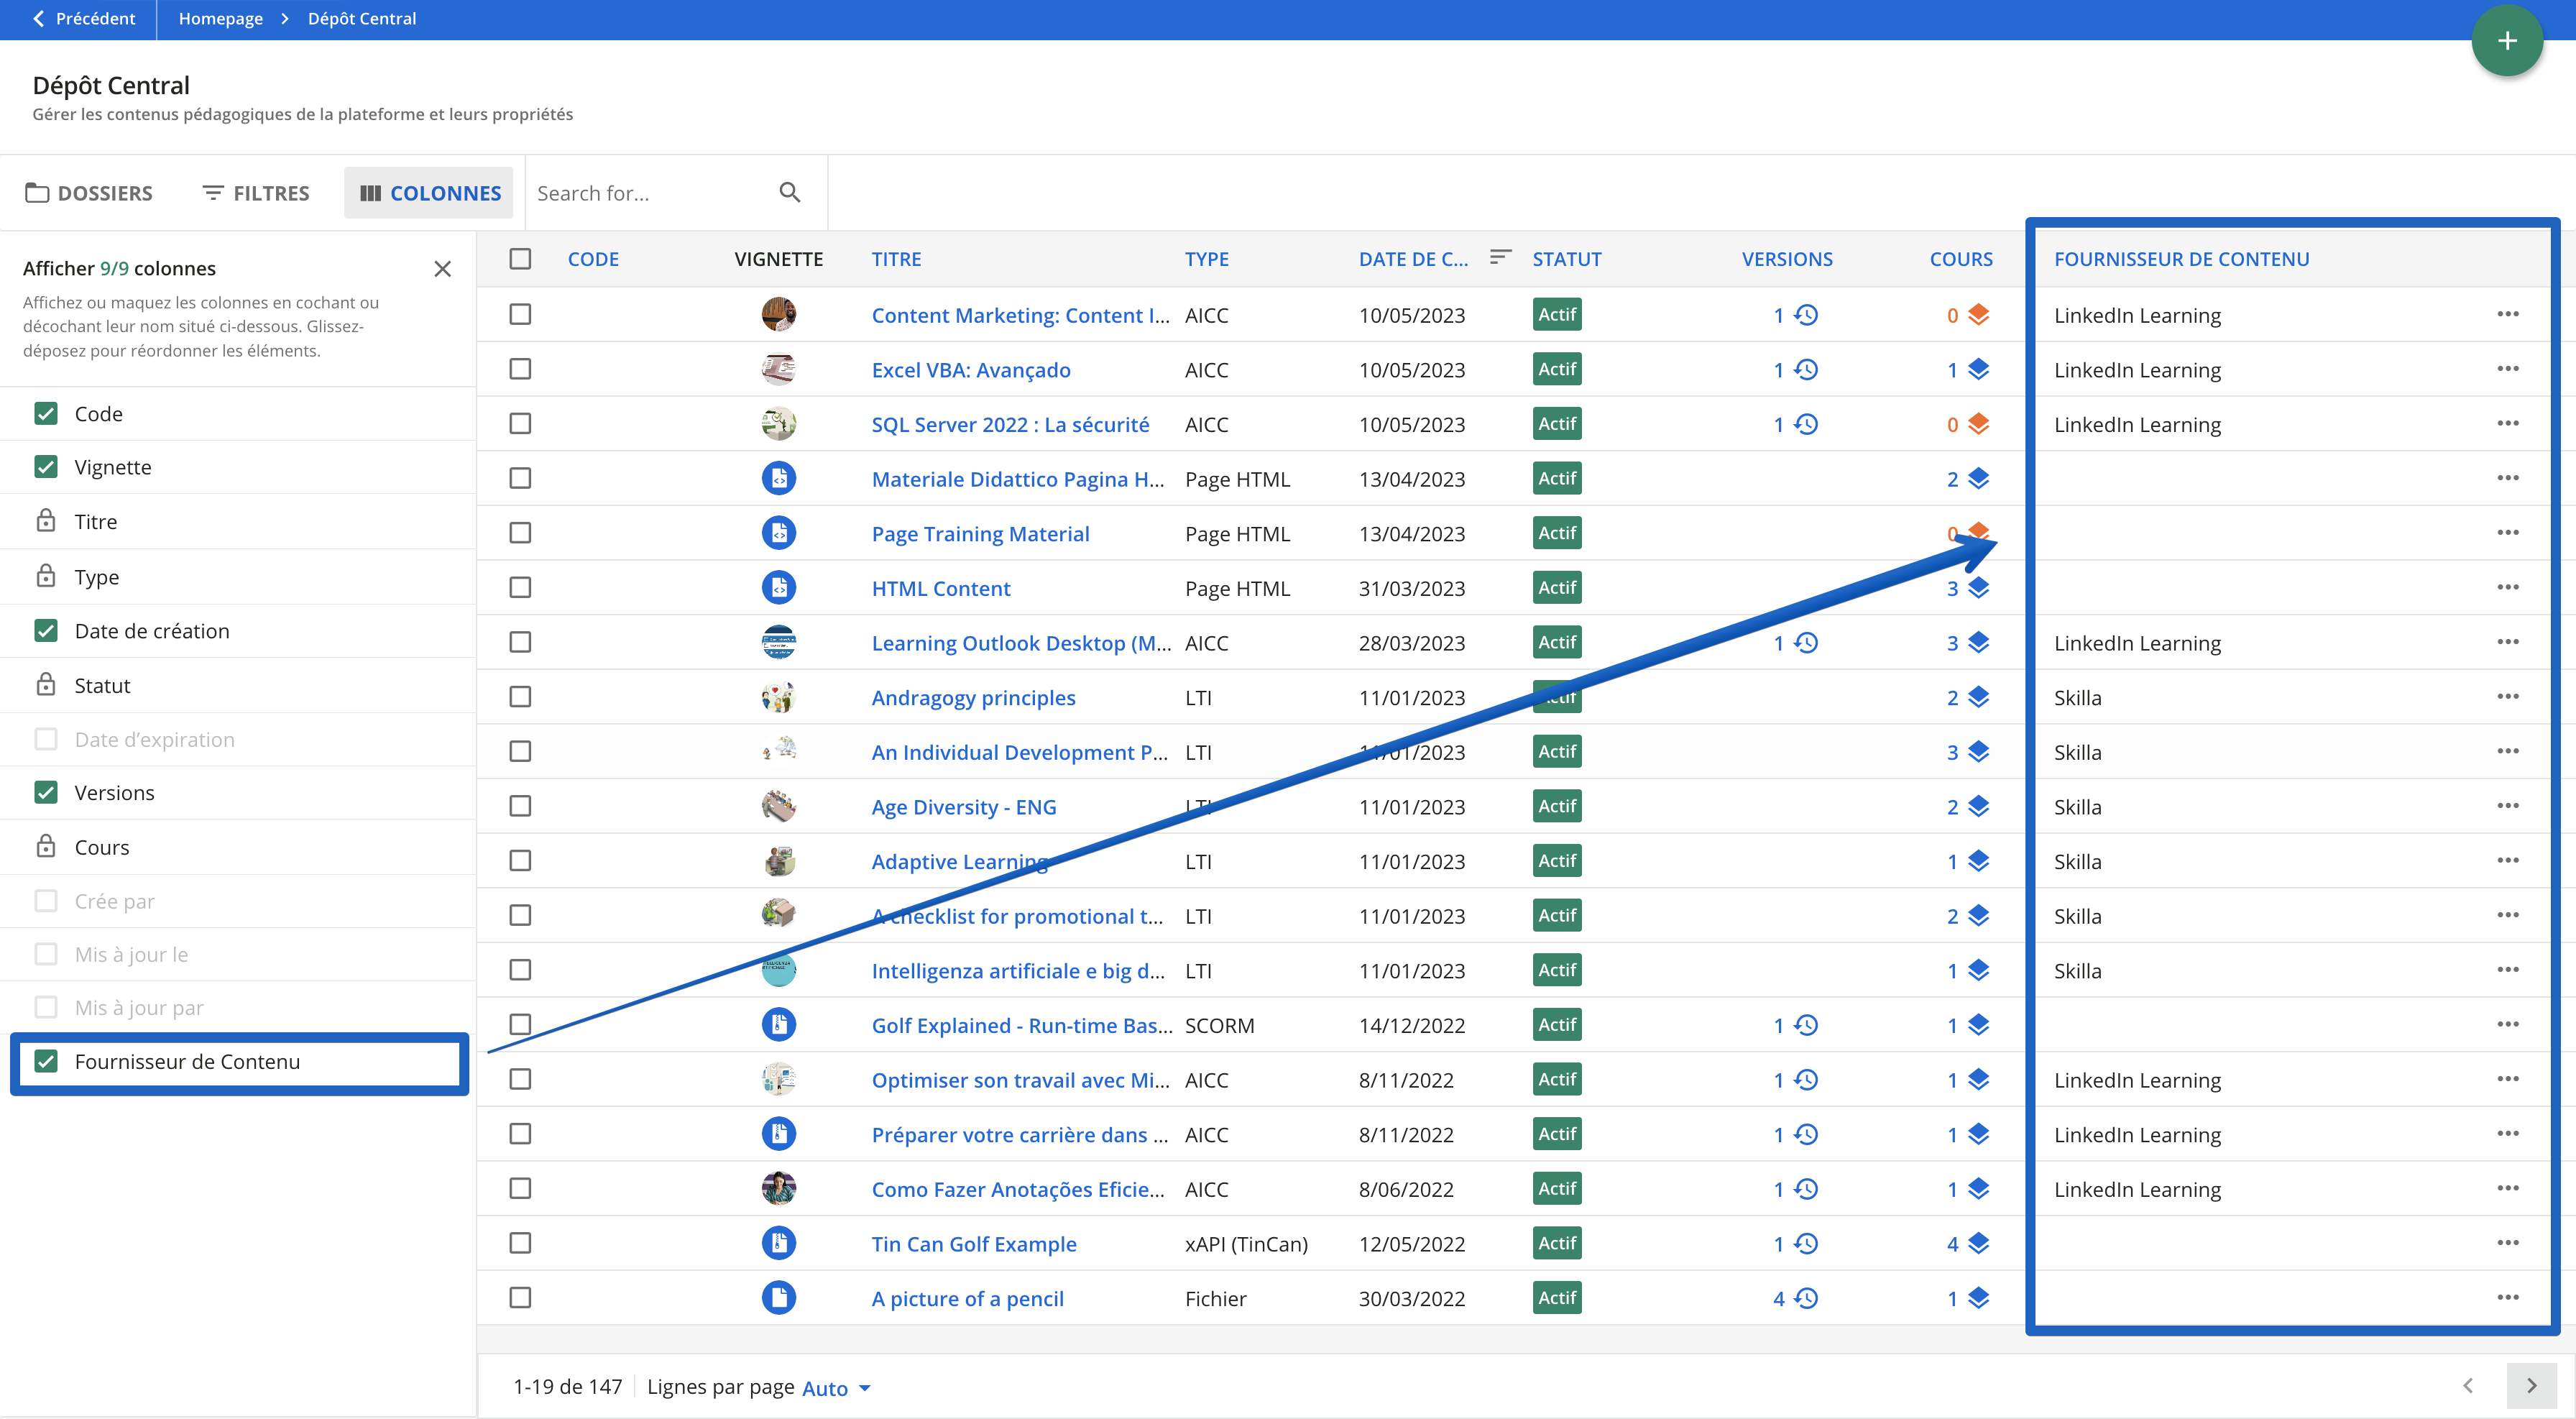
Task: Click thumbnail of Como Fazer Anotações row
Action: [x=779, y=1189]
